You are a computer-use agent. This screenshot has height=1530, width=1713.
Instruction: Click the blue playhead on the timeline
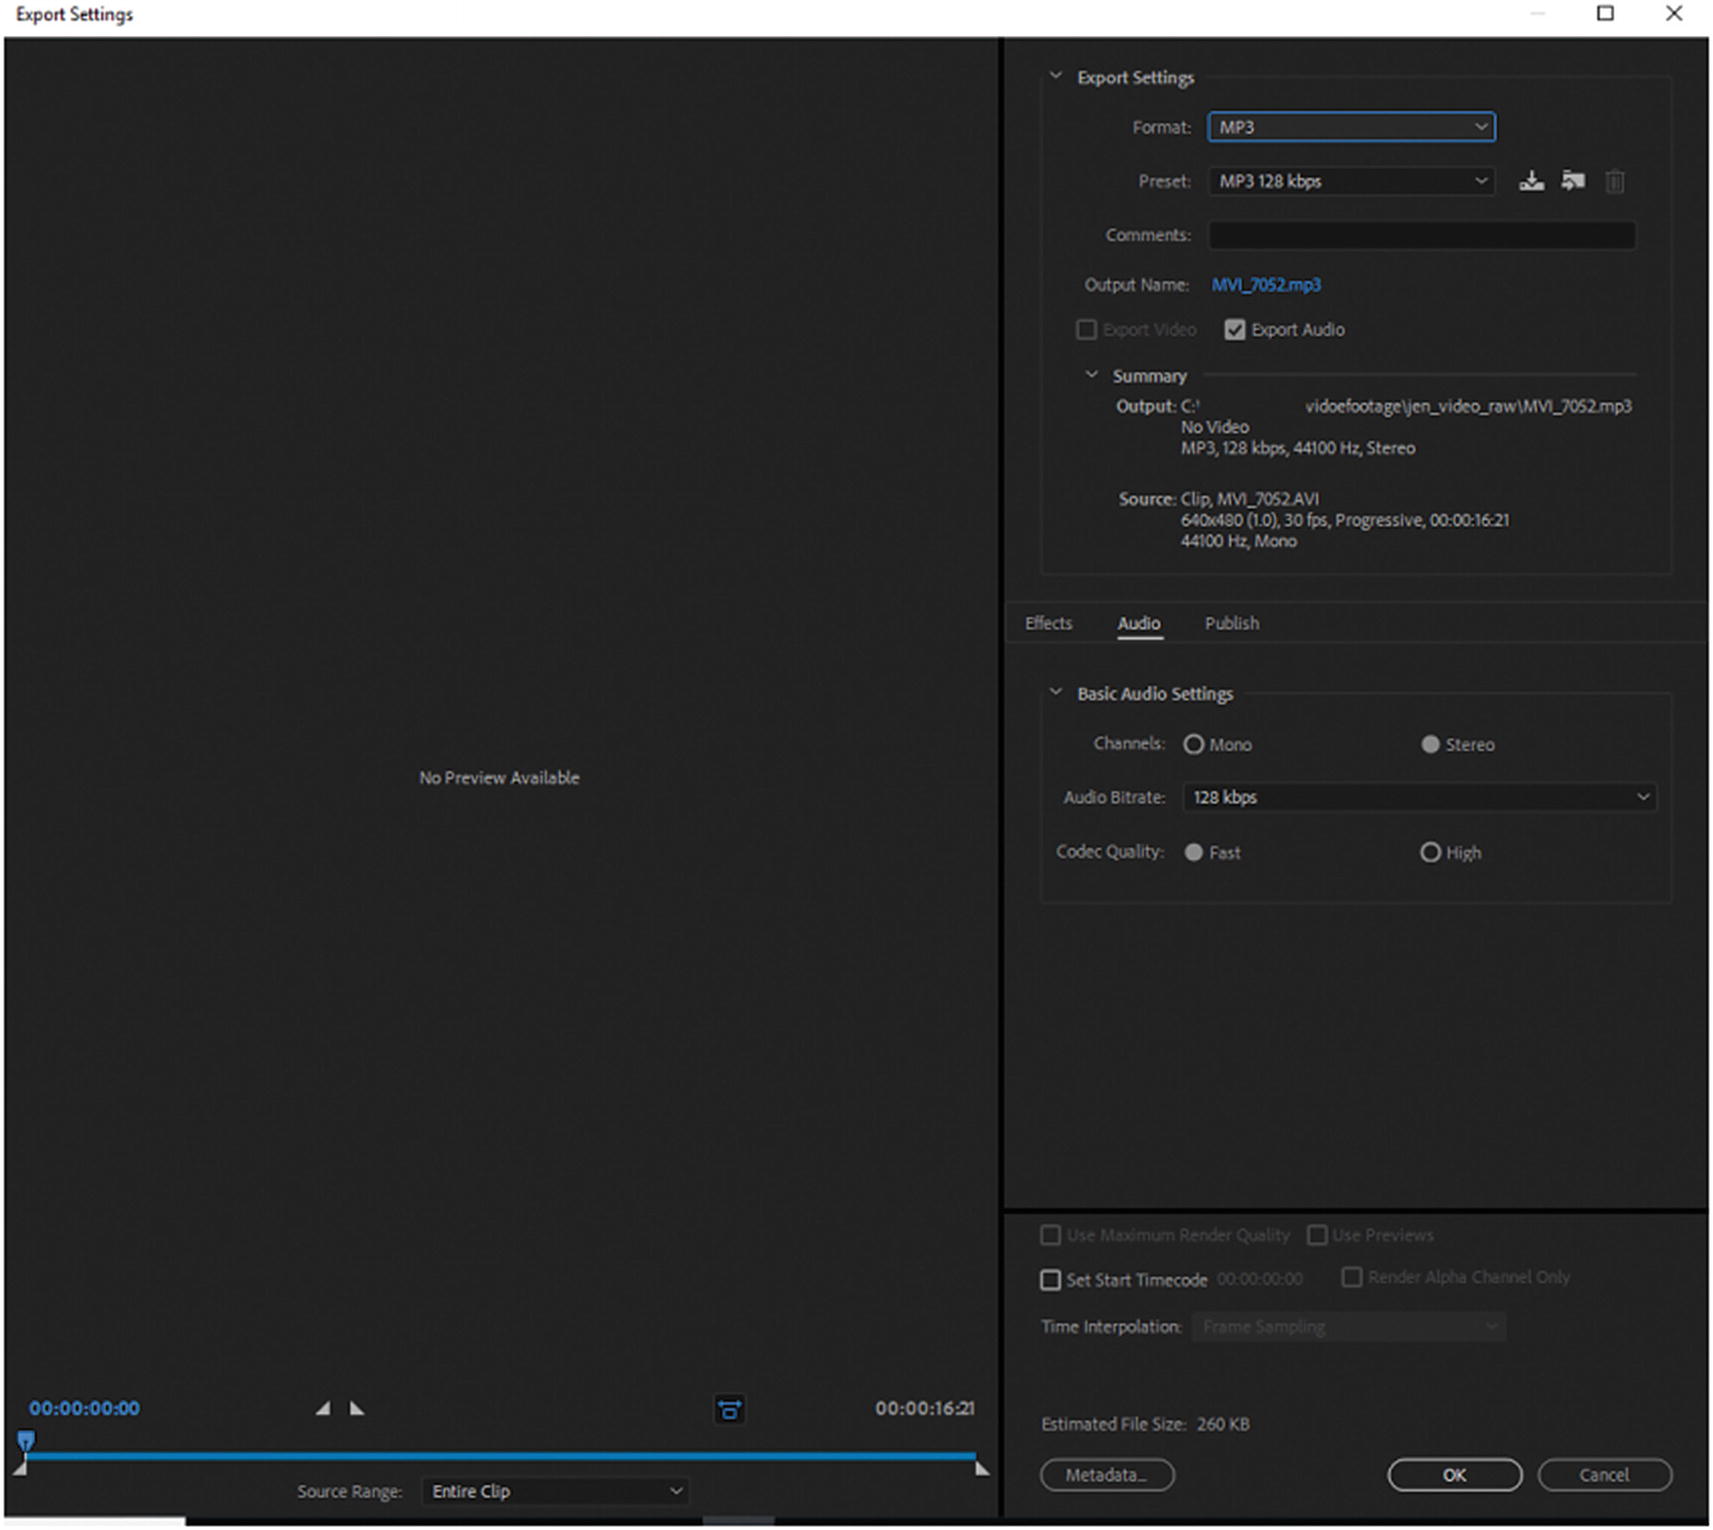[x=26, y=1441]
